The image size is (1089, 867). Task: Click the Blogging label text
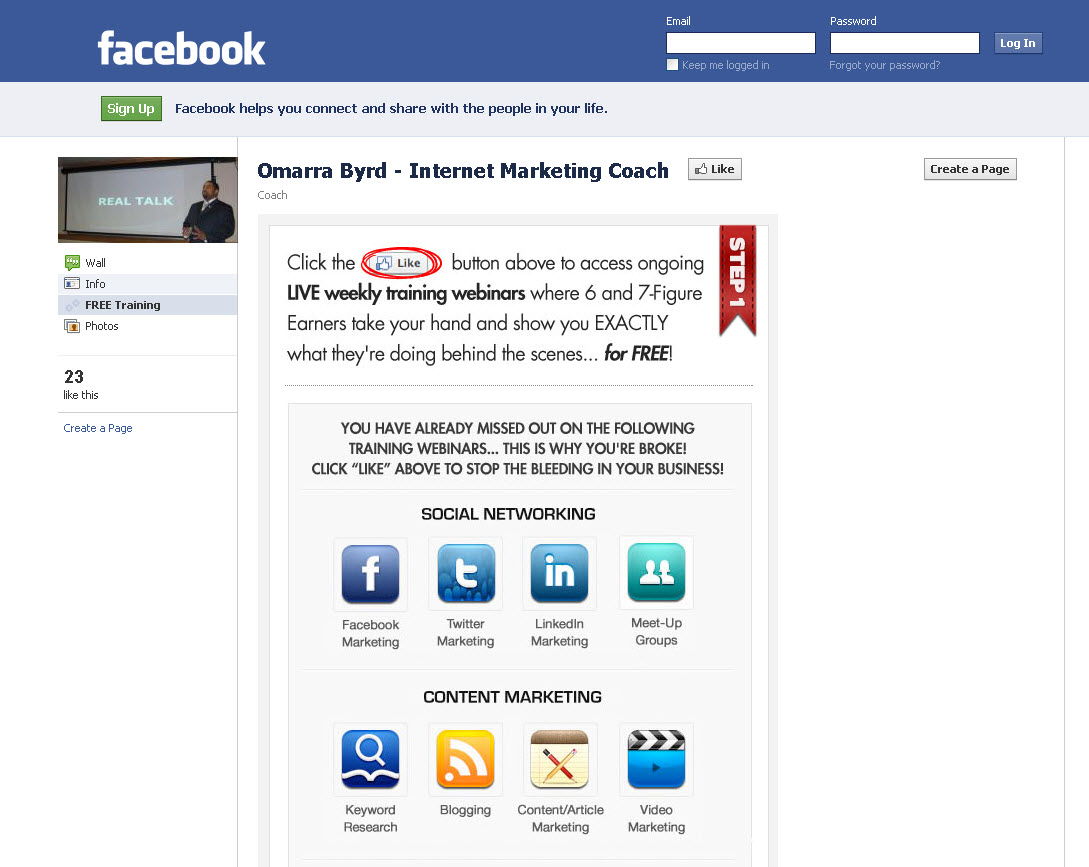(x=465, y=810)
